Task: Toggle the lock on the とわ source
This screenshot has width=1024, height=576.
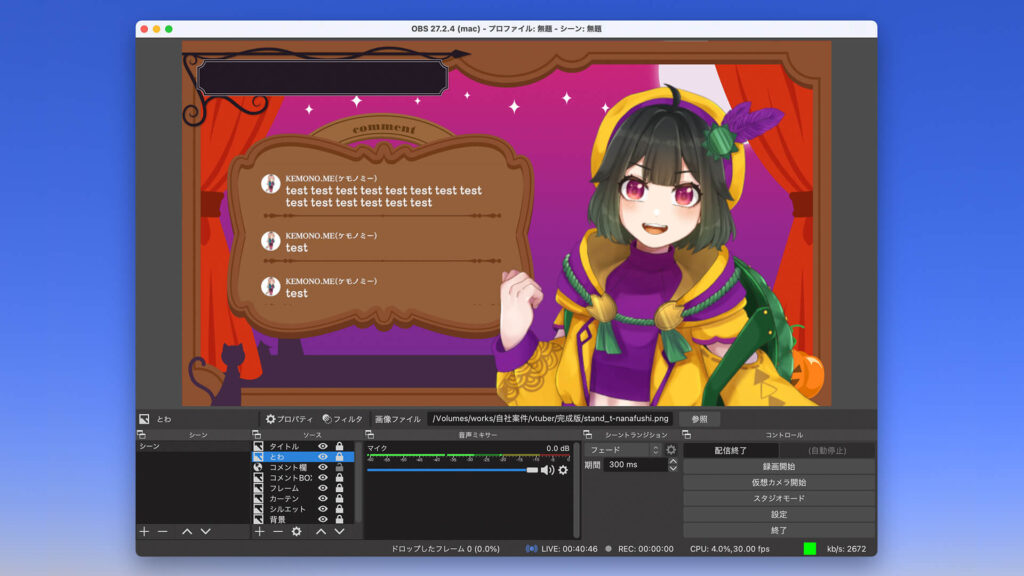Action: pos(341,456)
